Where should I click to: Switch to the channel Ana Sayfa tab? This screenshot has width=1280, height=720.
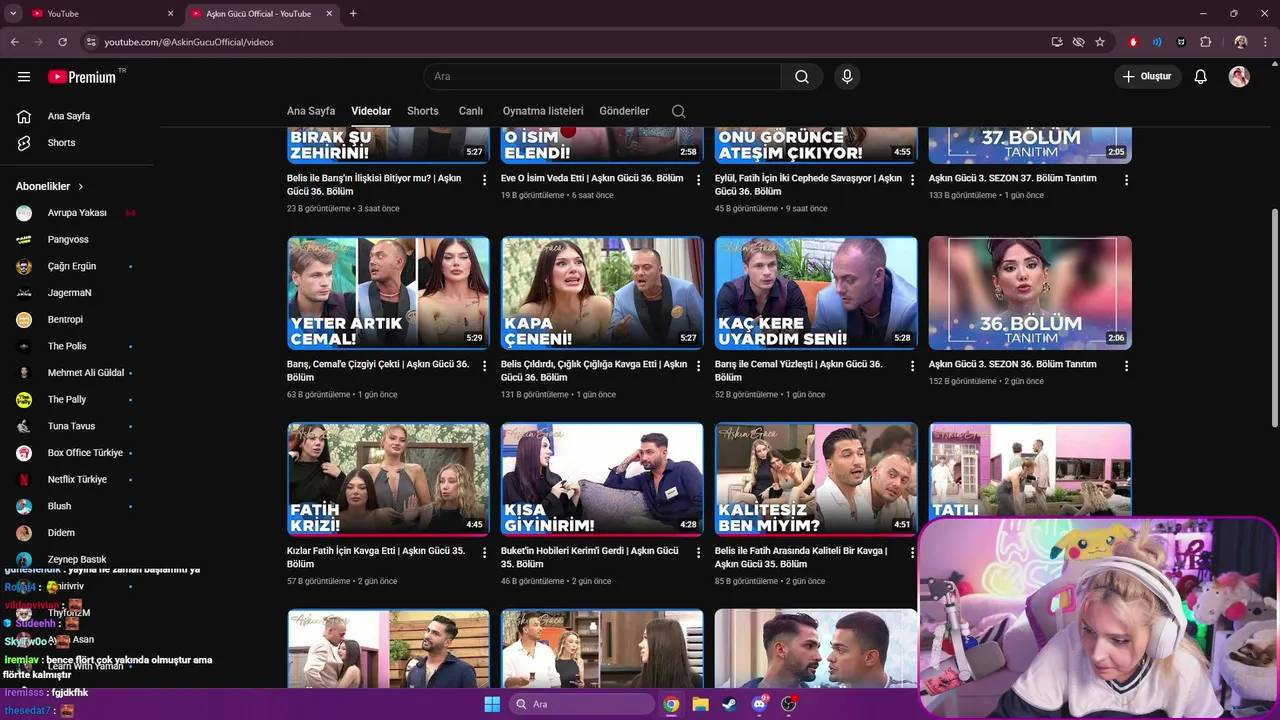click(x=311, y=111)
